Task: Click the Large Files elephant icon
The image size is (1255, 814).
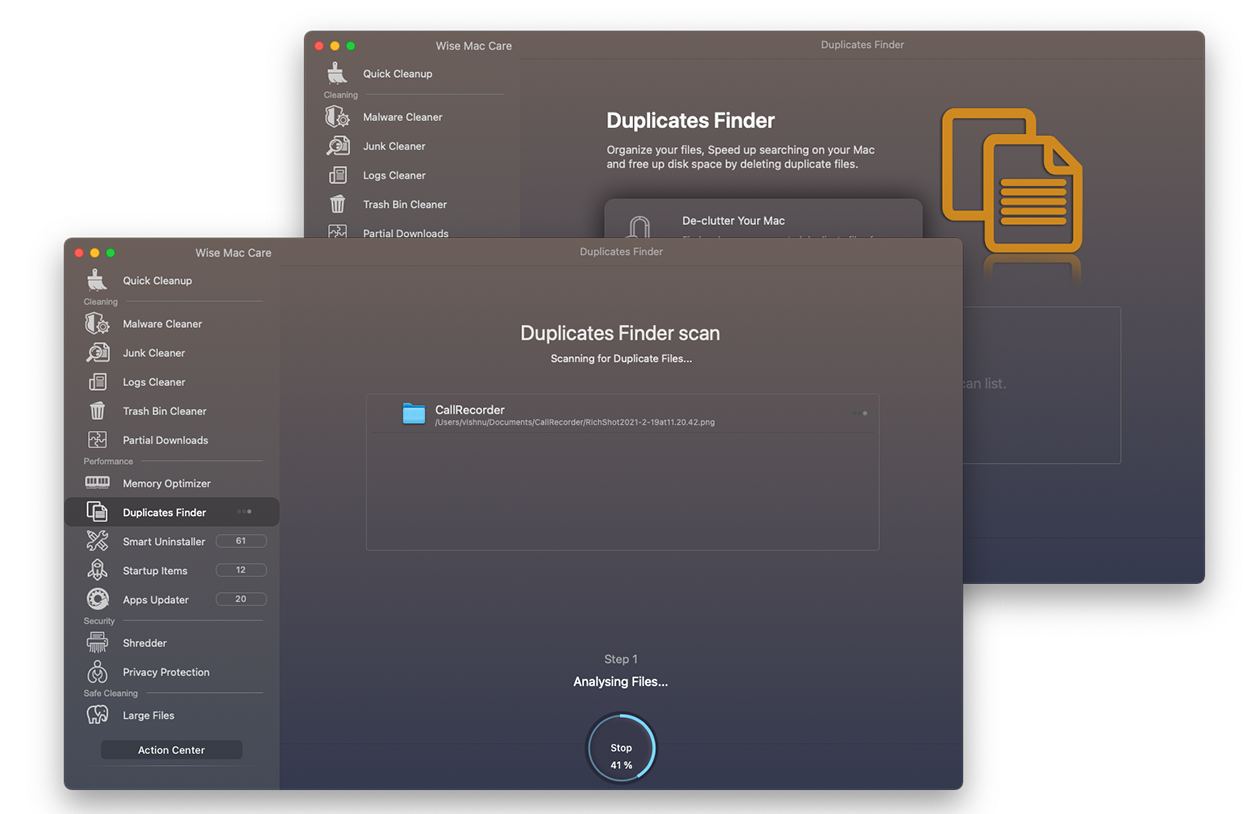Action: tap(97, 715)
